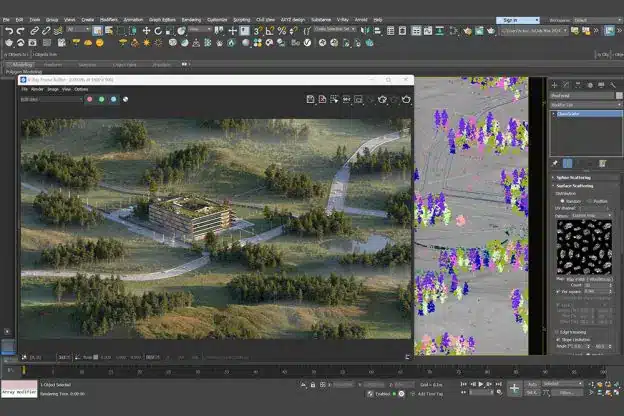Click the Filters... button
This screenshot has width=624, height=416.
(567, 393)
